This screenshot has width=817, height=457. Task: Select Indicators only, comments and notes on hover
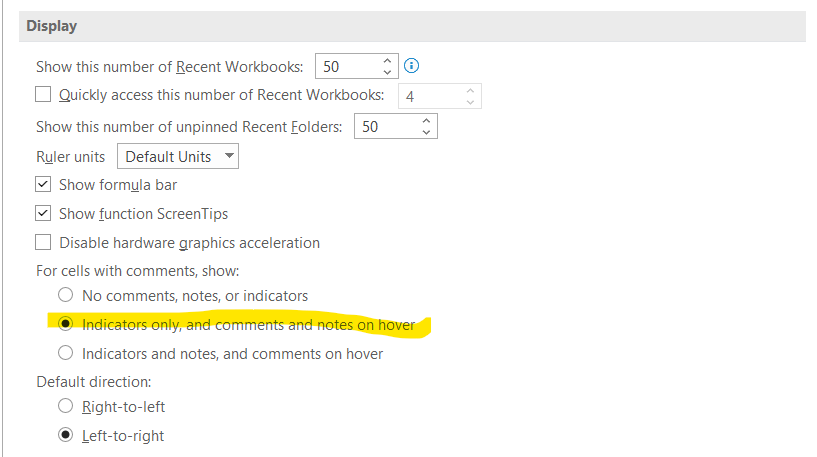[66, 324]
